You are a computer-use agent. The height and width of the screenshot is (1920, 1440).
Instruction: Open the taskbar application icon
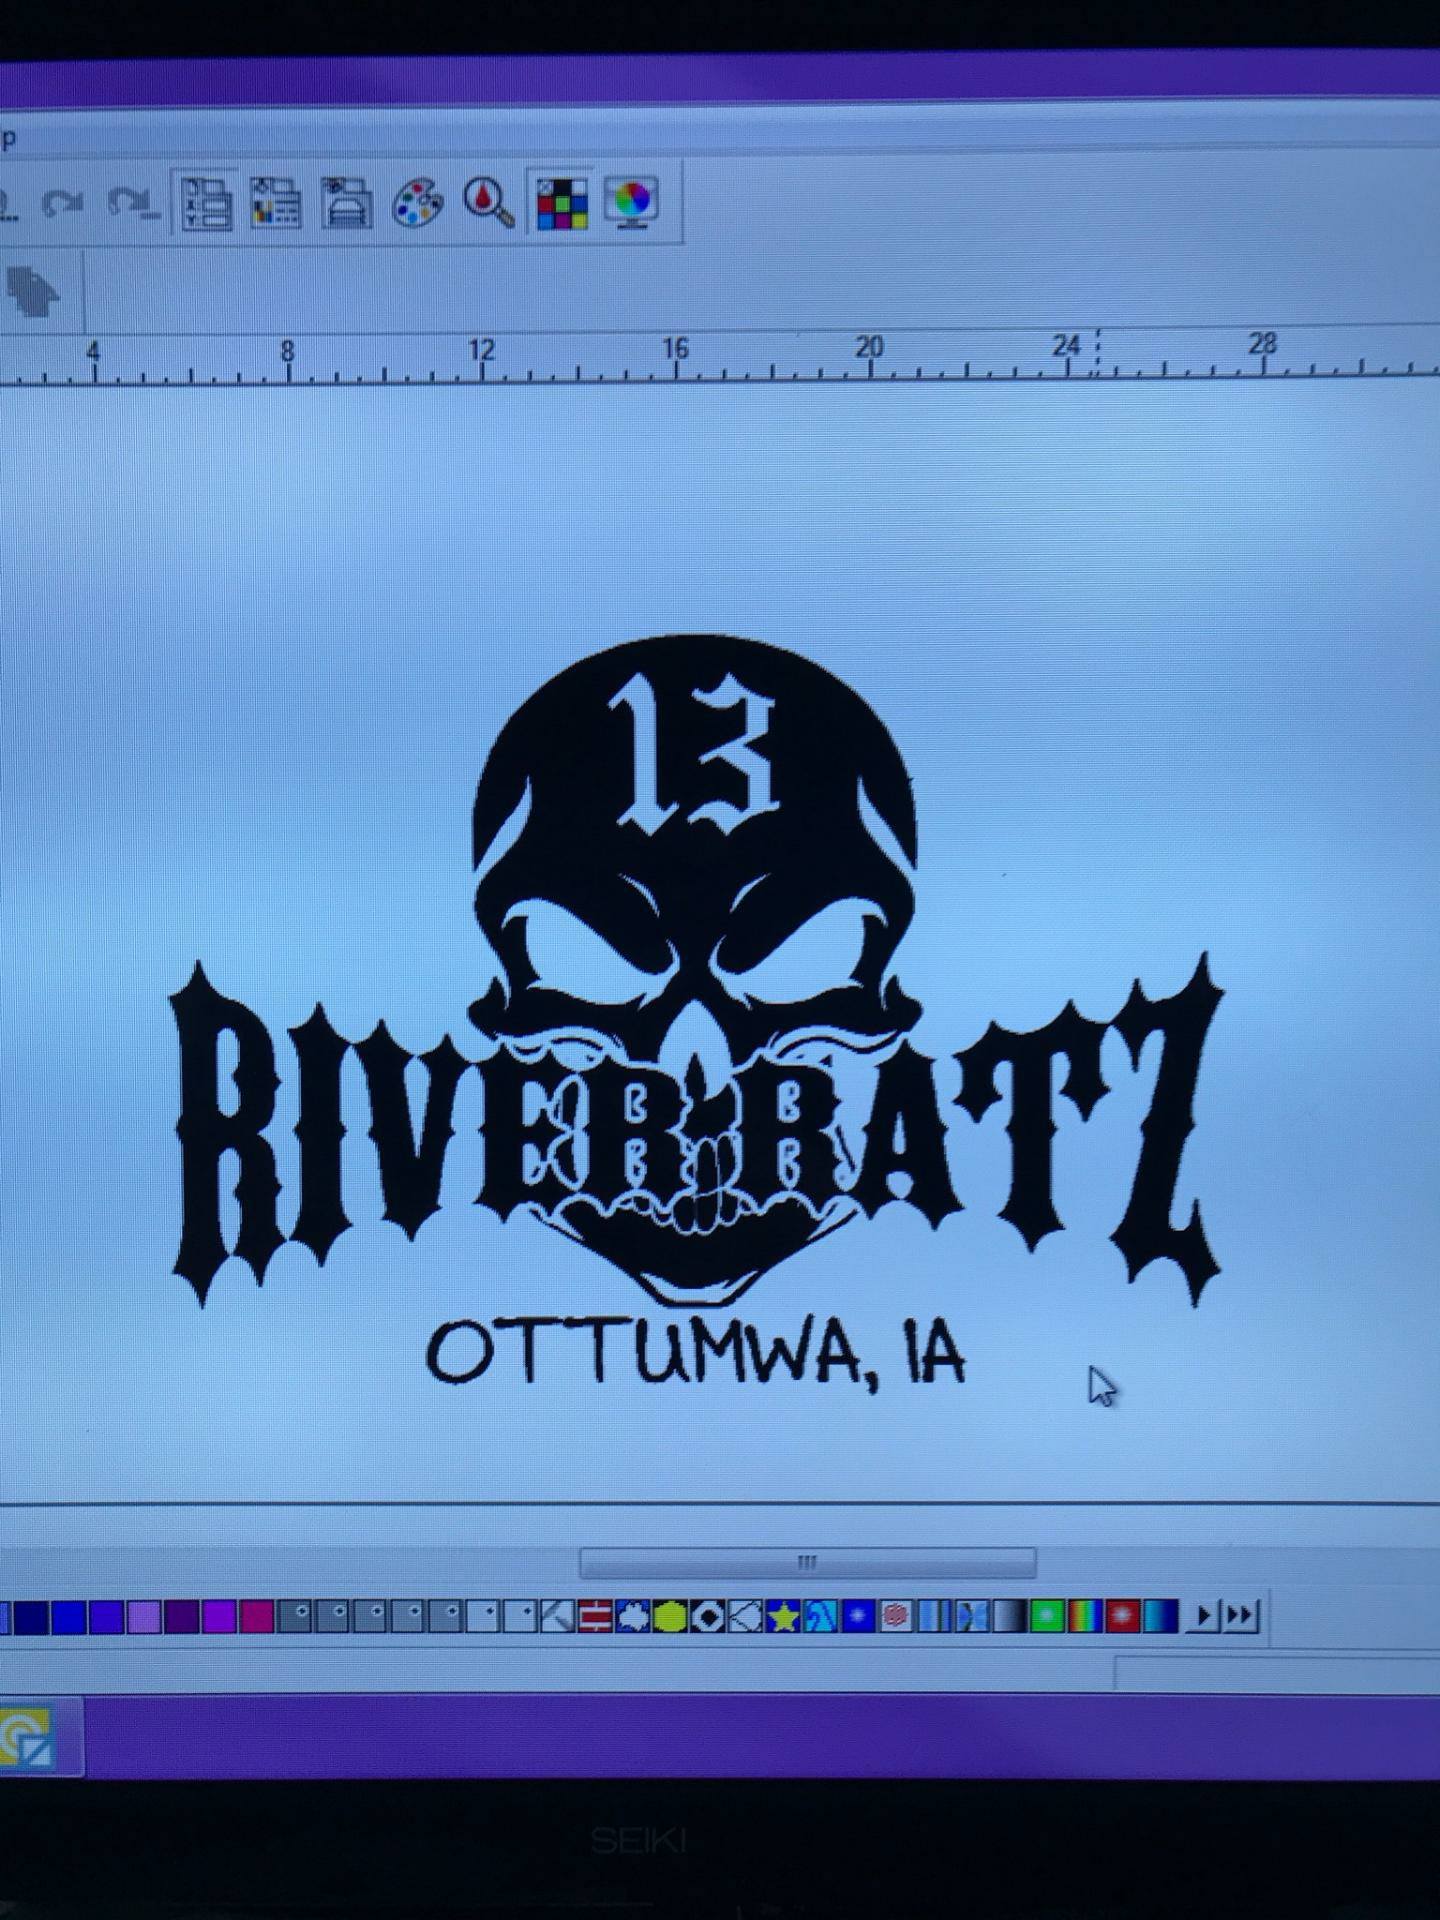click(x=28, y=1739)
